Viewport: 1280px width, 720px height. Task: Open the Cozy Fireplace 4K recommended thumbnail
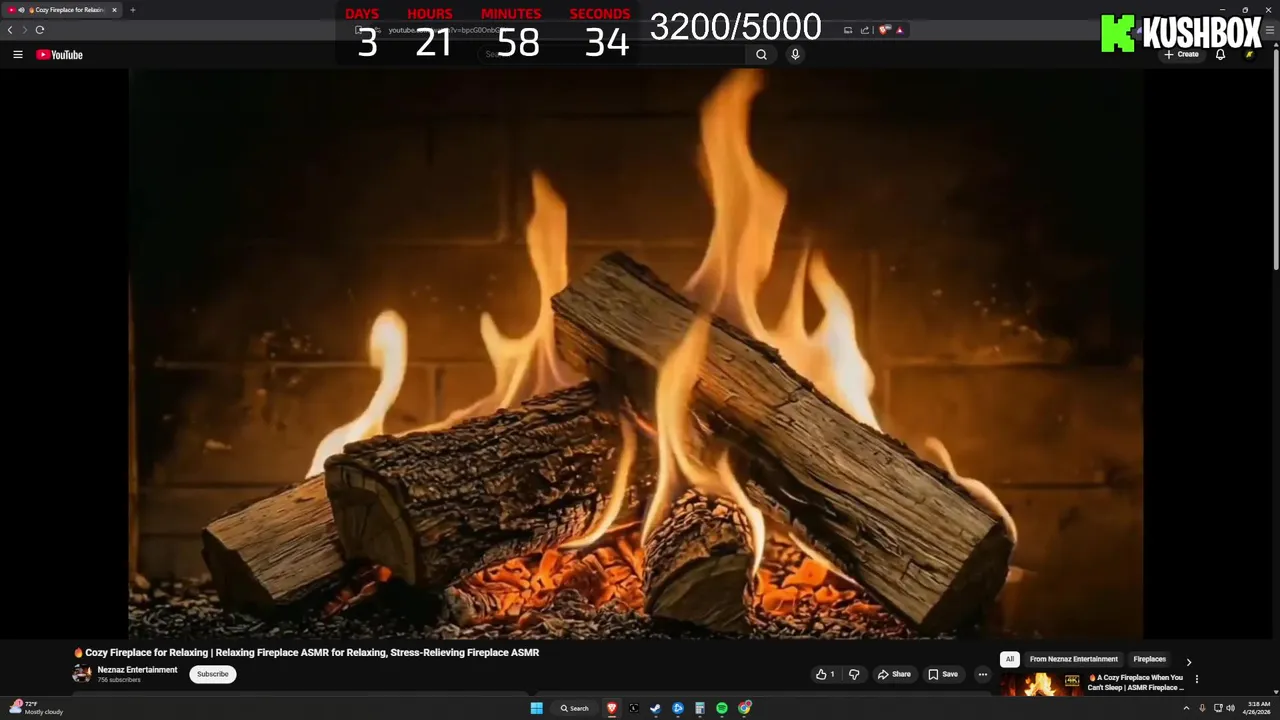(x=1041, y=684)
